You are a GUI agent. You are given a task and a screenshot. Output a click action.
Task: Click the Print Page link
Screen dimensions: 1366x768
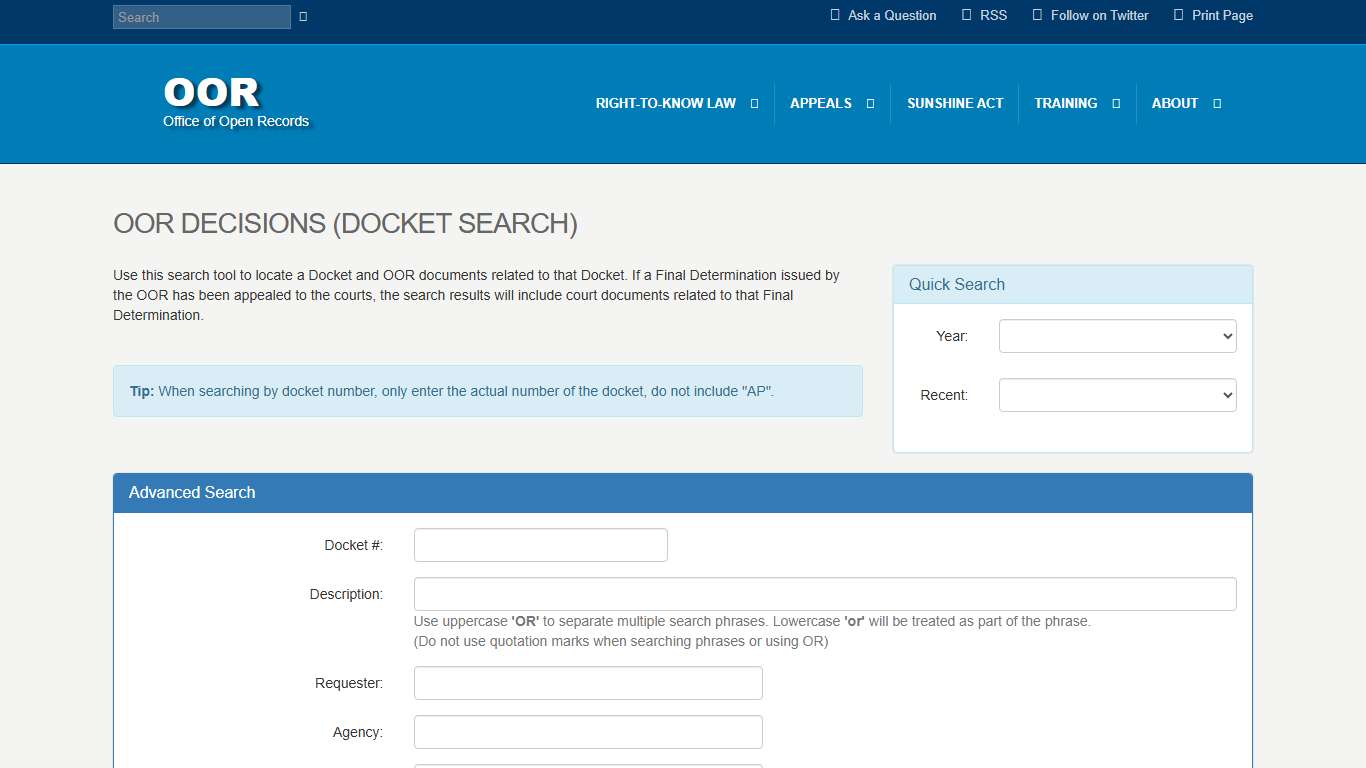tap(1222, 15)
